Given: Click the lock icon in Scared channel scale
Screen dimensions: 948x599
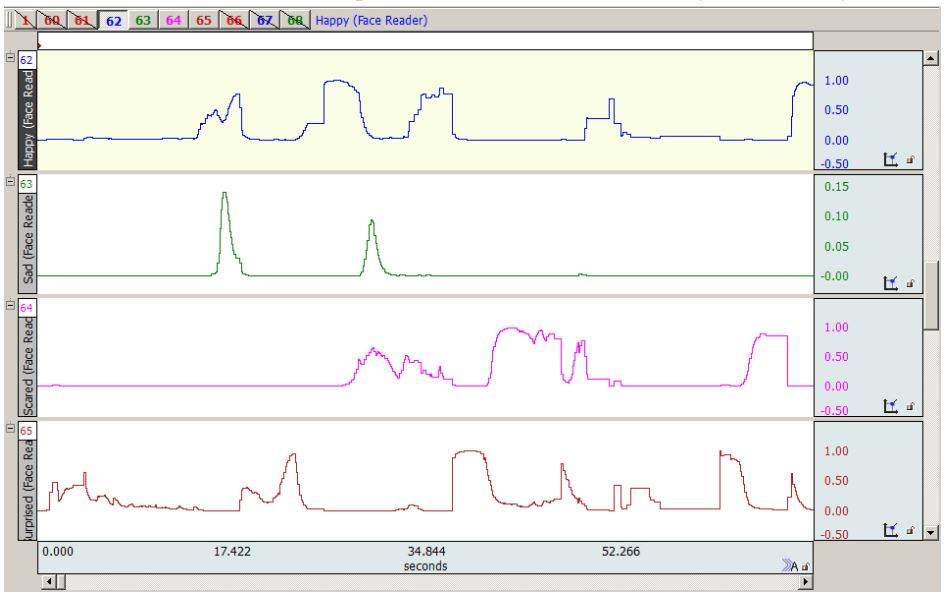Looking at the screenshot, I should pos(908,406).
